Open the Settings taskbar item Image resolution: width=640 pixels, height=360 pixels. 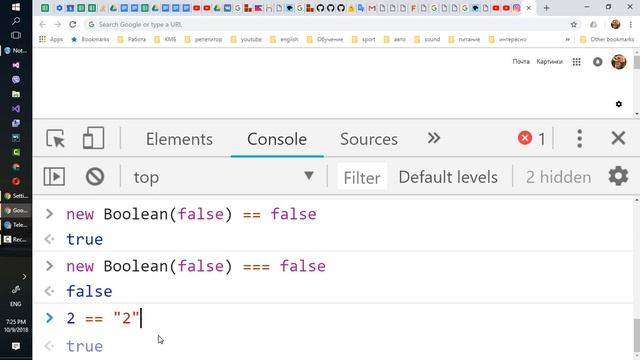click(16, 196)
